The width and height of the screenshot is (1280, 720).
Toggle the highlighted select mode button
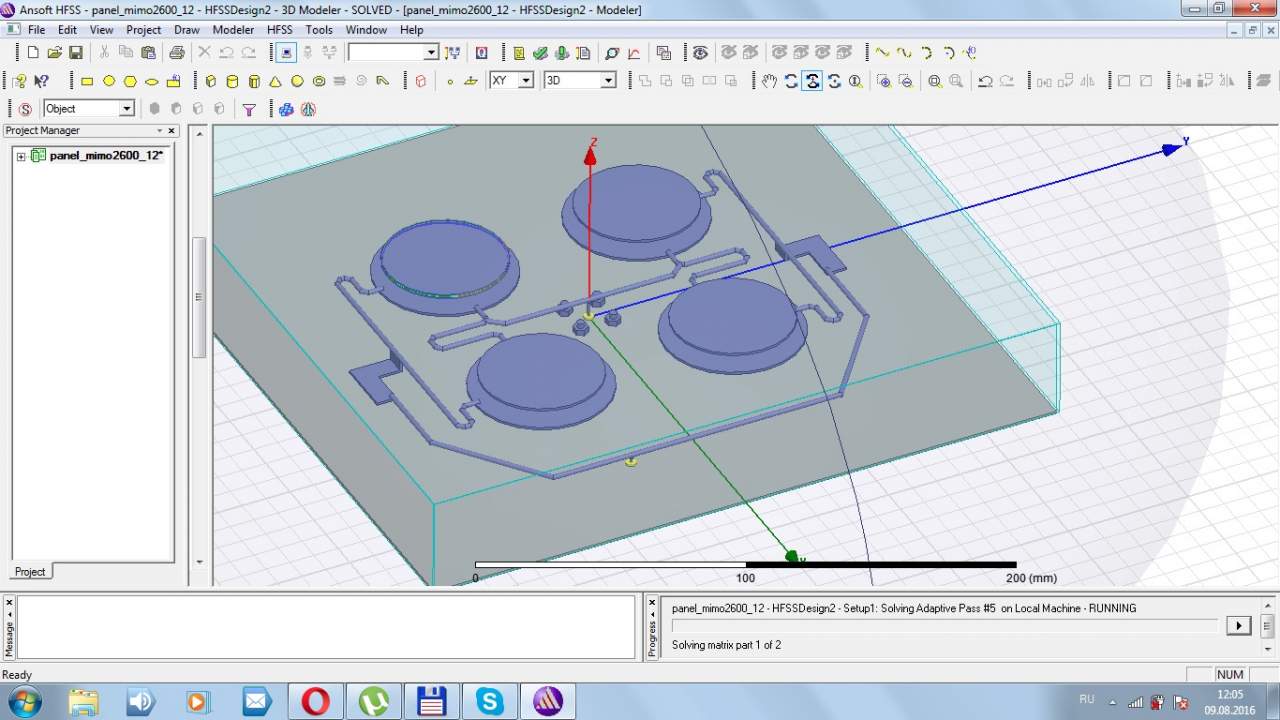click(x=286, y=52)
